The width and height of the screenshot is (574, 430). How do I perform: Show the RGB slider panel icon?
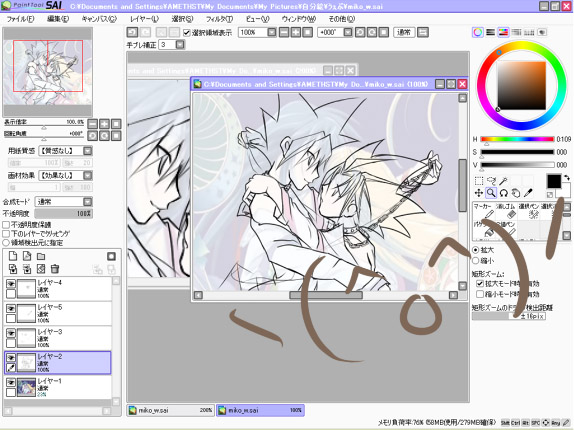491,32
